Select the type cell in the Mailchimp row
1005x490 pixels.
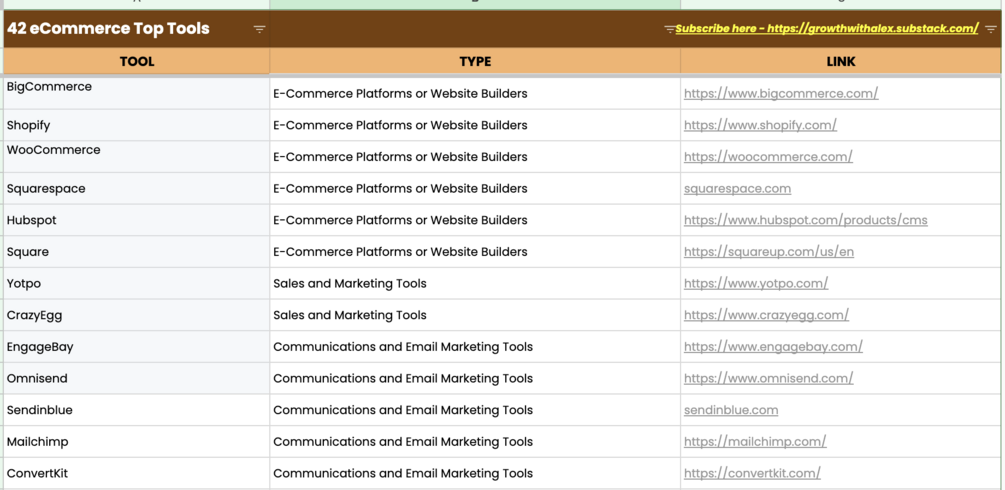coord(475,441)
